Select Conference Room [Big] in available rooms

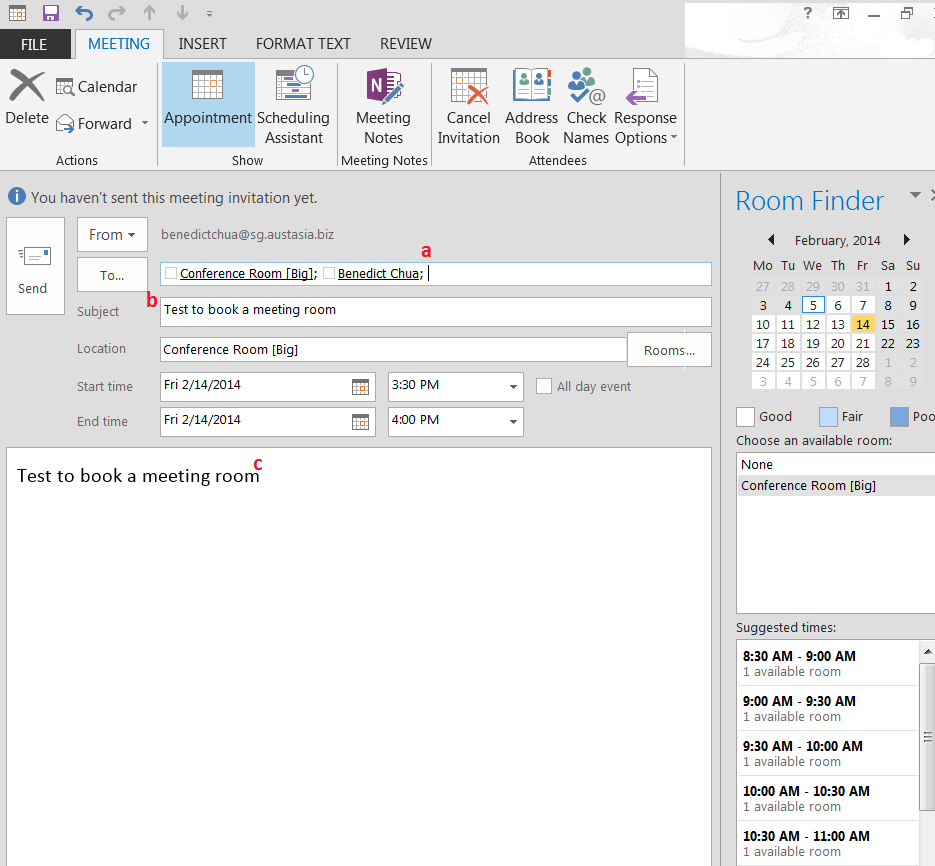835,485
